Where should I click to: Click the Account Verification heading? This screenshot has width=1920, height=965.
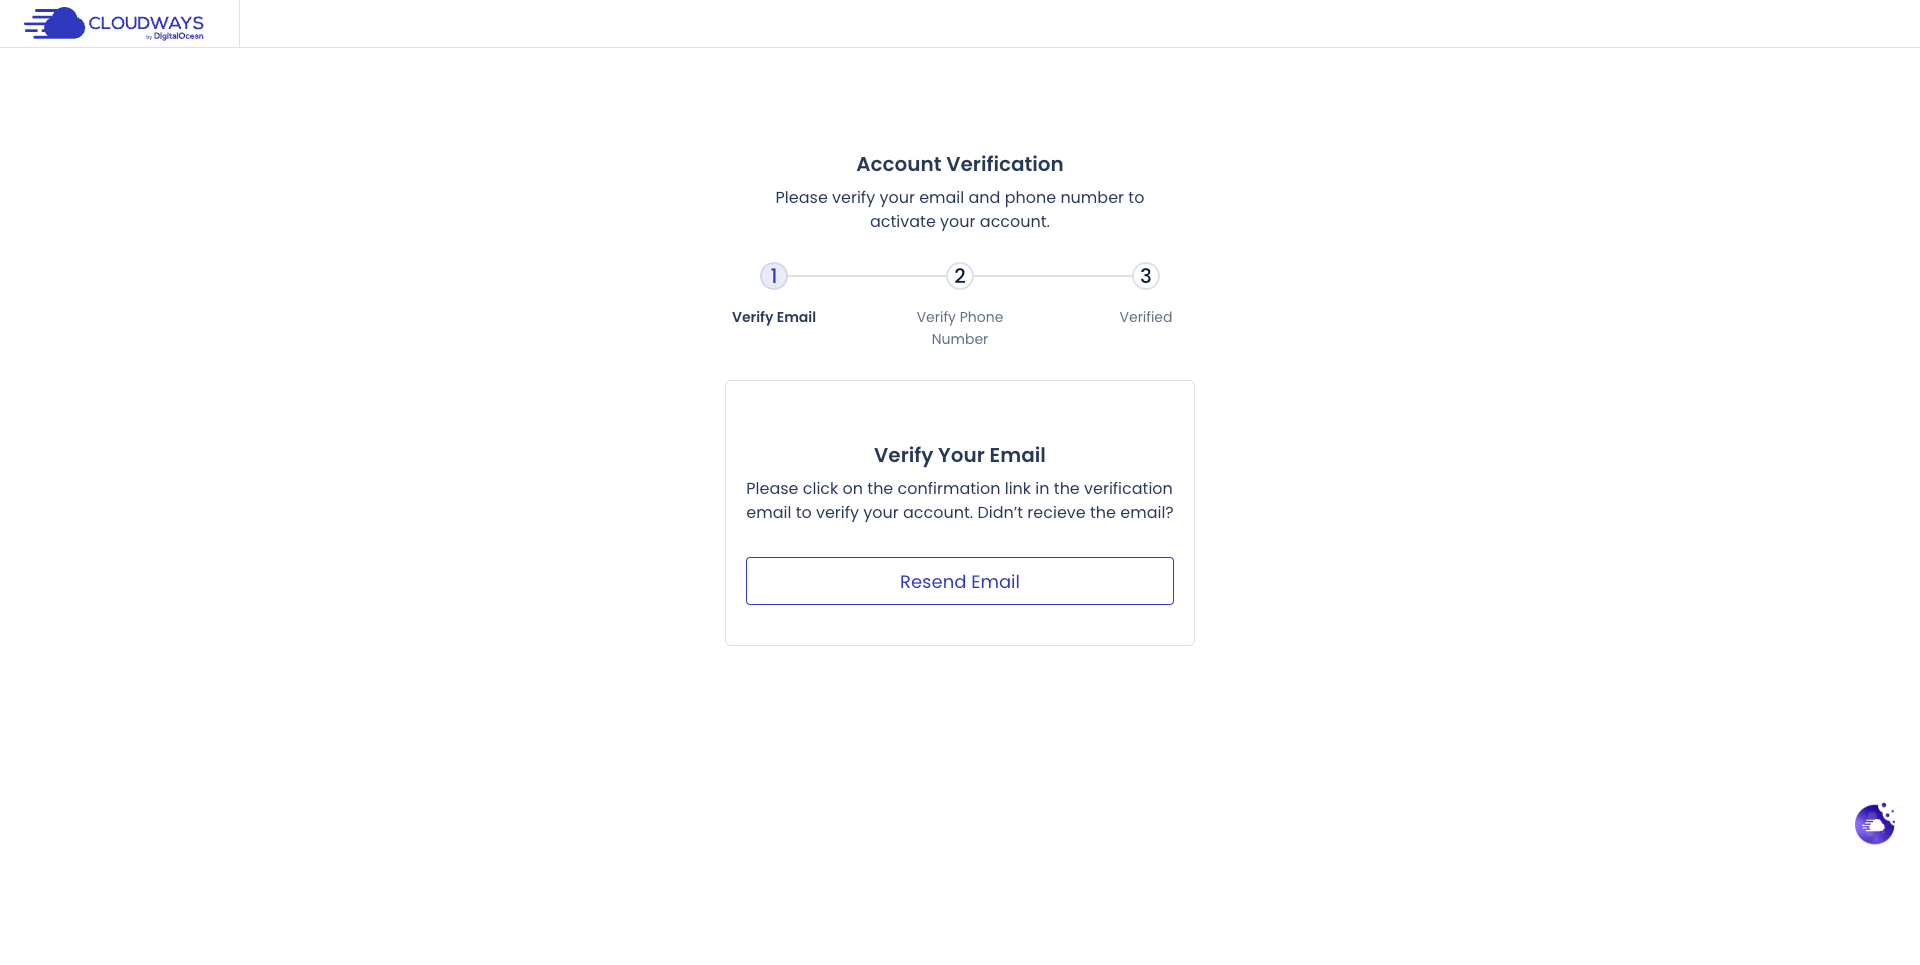click(x=960, y=164)
